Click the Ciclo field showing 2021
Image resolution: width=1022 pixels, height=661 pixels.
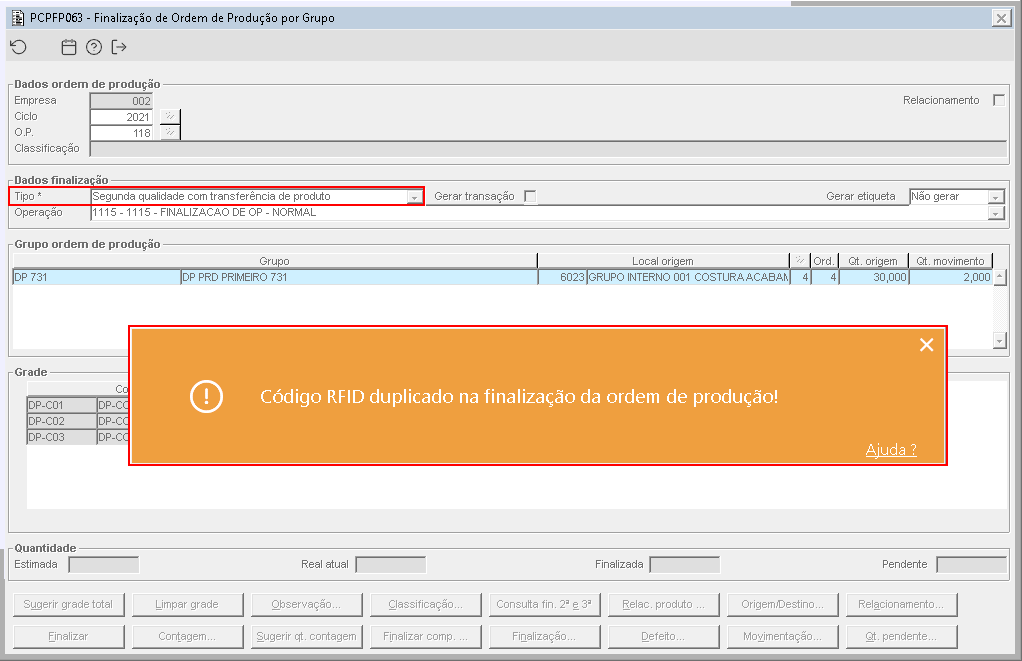click(x=121, y=117)
